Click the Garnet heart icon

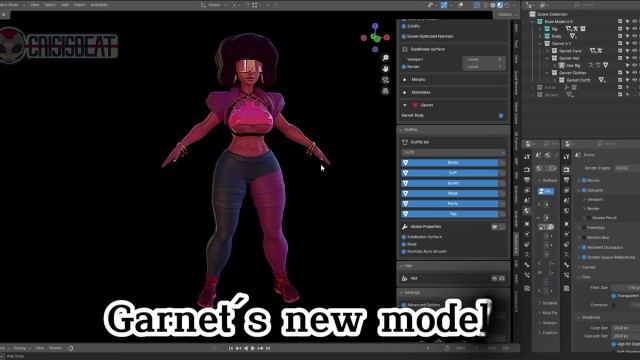click(x=415, y=105)
